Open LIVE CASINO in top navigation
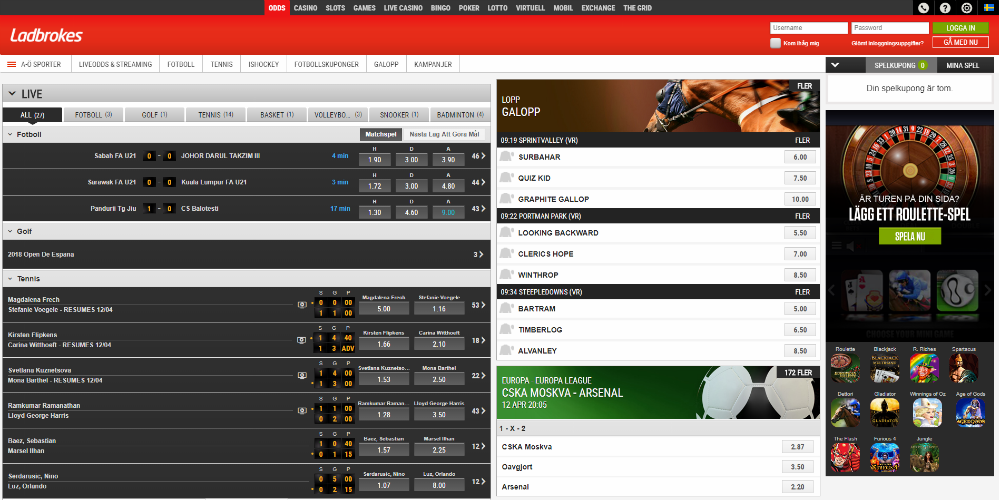Viewport: 999px width, 500px height. point(403,8)
